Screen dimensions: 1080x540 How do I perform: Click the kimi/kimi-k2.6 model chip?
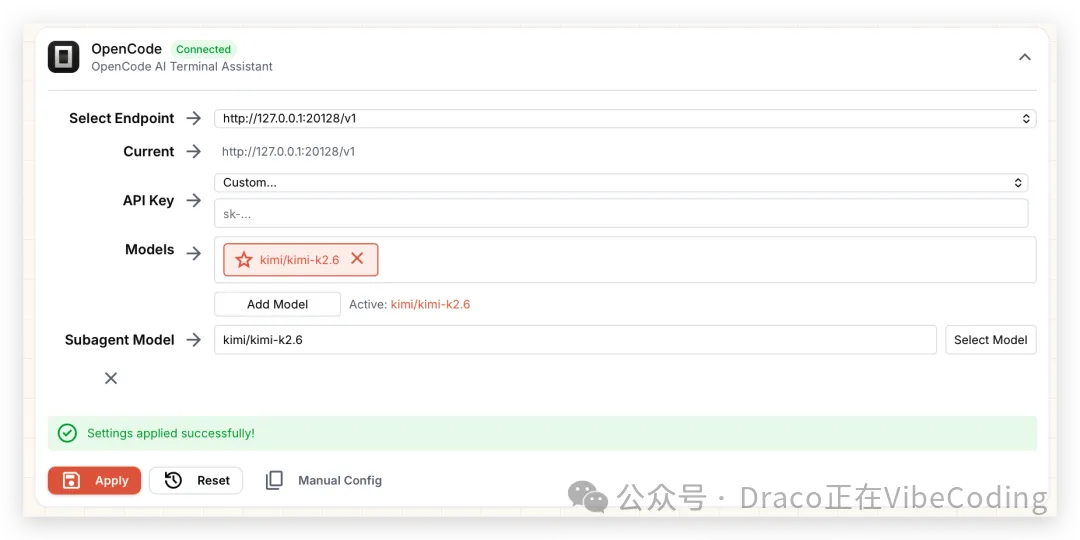[300, 260]
